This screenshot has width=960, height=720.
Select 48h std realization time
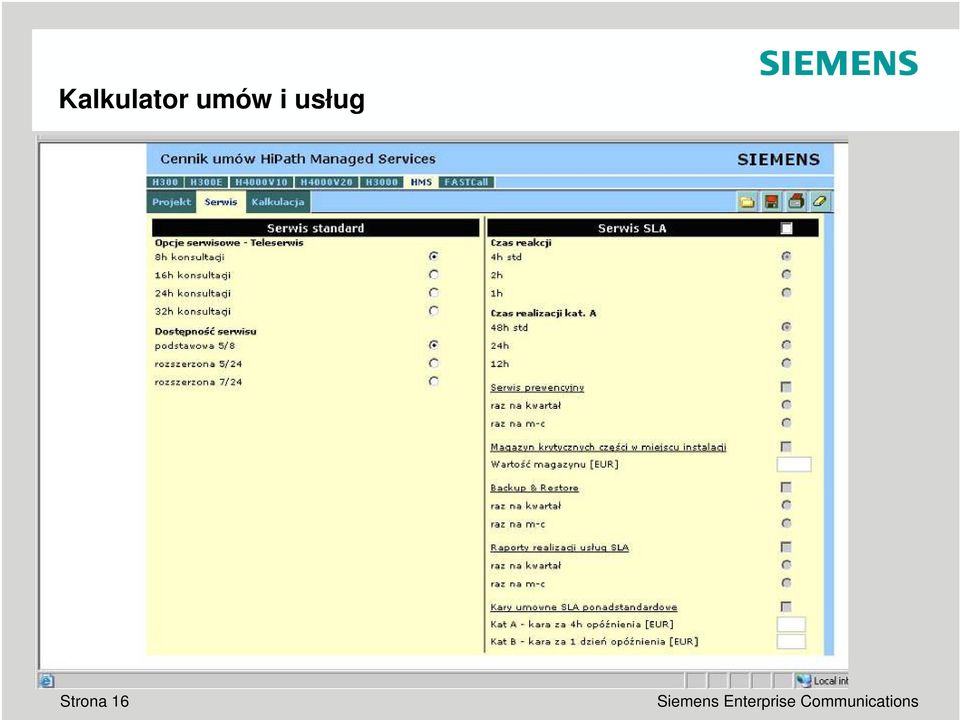(x=786, y=327)
